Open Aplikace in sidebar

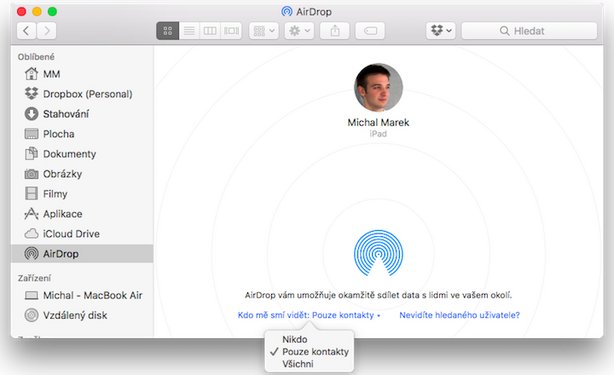pyautogui.click(x=82, y=214)
